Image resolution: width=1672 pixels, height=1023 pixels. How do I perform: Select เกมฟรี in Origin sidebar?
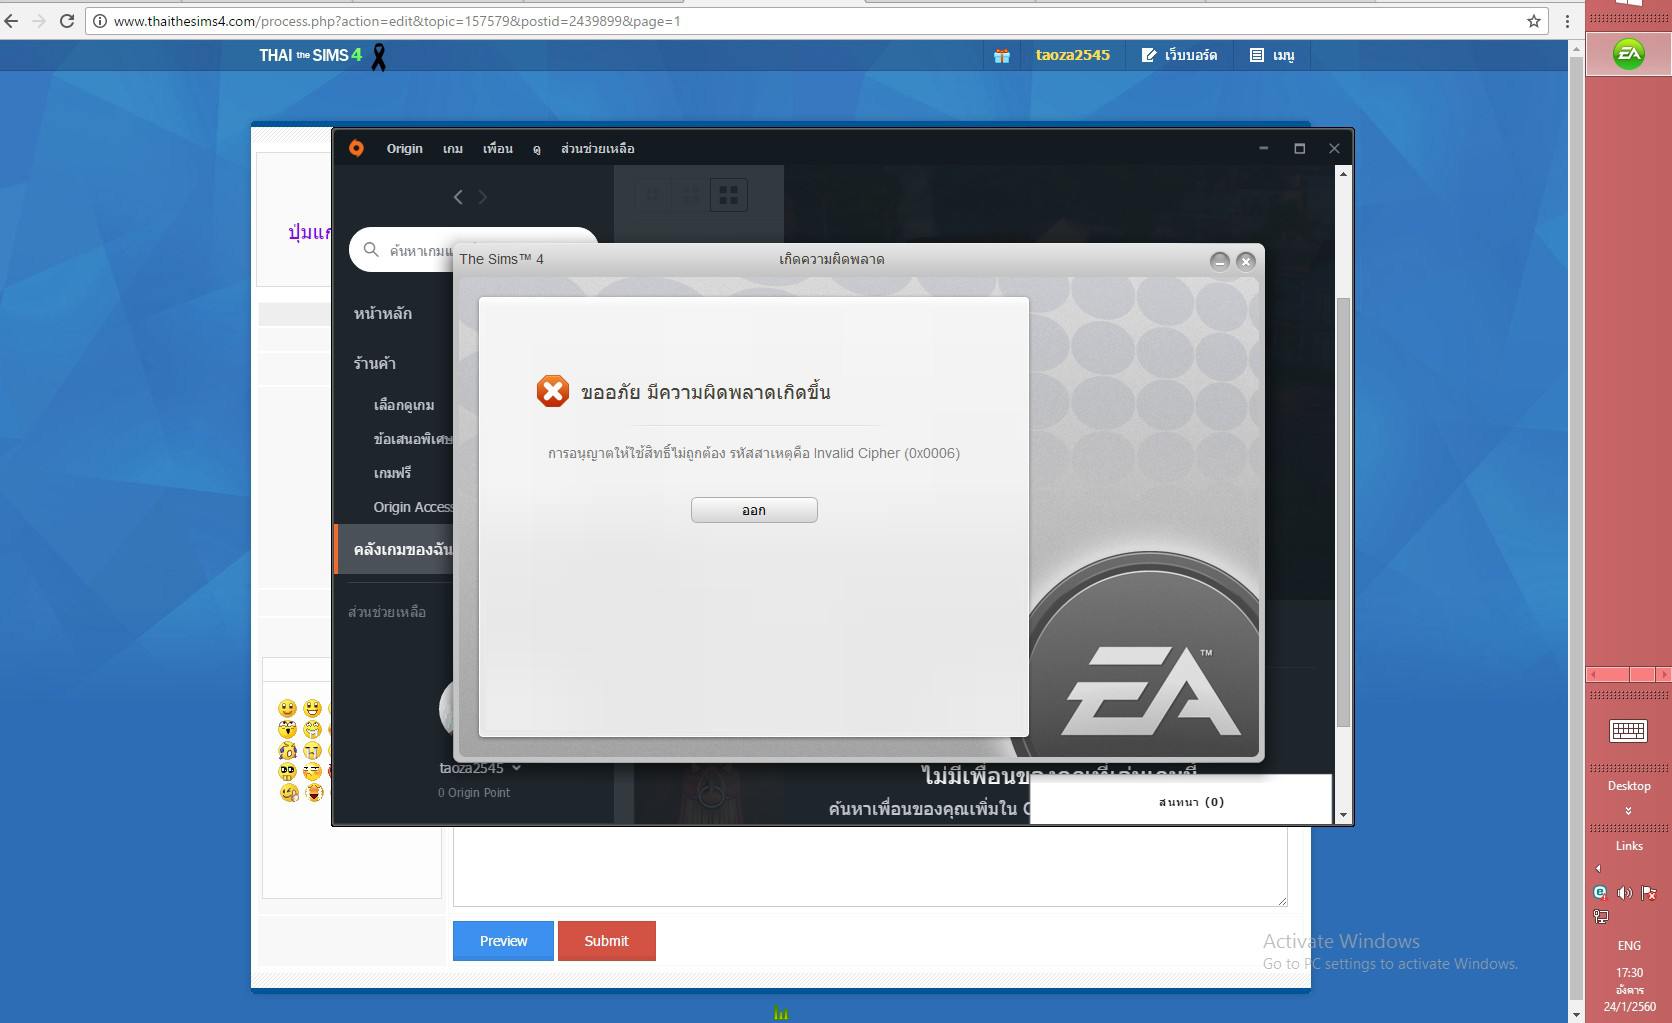(x=392, y=473)
